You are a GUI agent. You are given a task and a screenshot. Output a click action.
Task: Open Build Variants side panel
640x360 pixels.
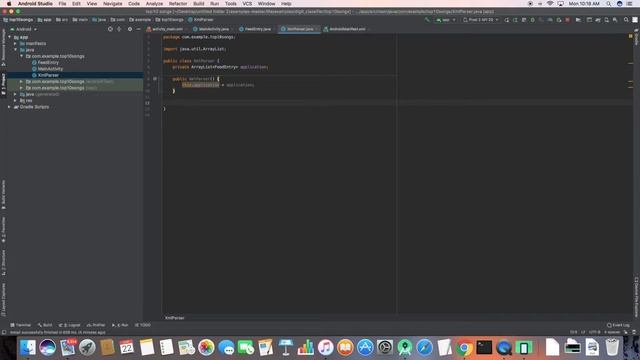coord(3,195)
